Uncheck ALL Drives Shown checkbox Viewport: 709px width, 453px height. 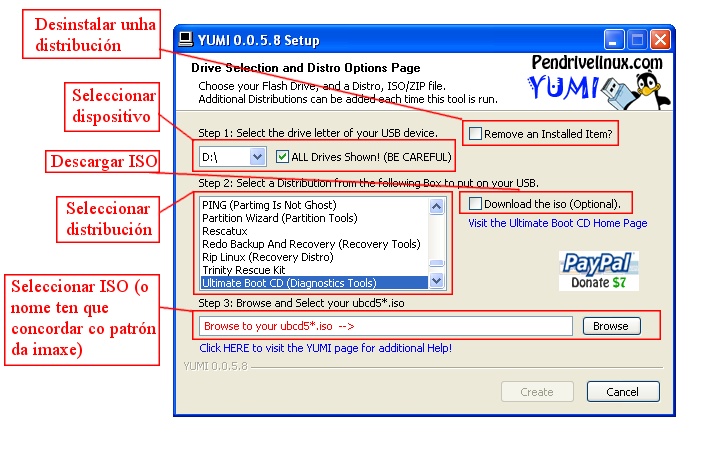point(282,157)
